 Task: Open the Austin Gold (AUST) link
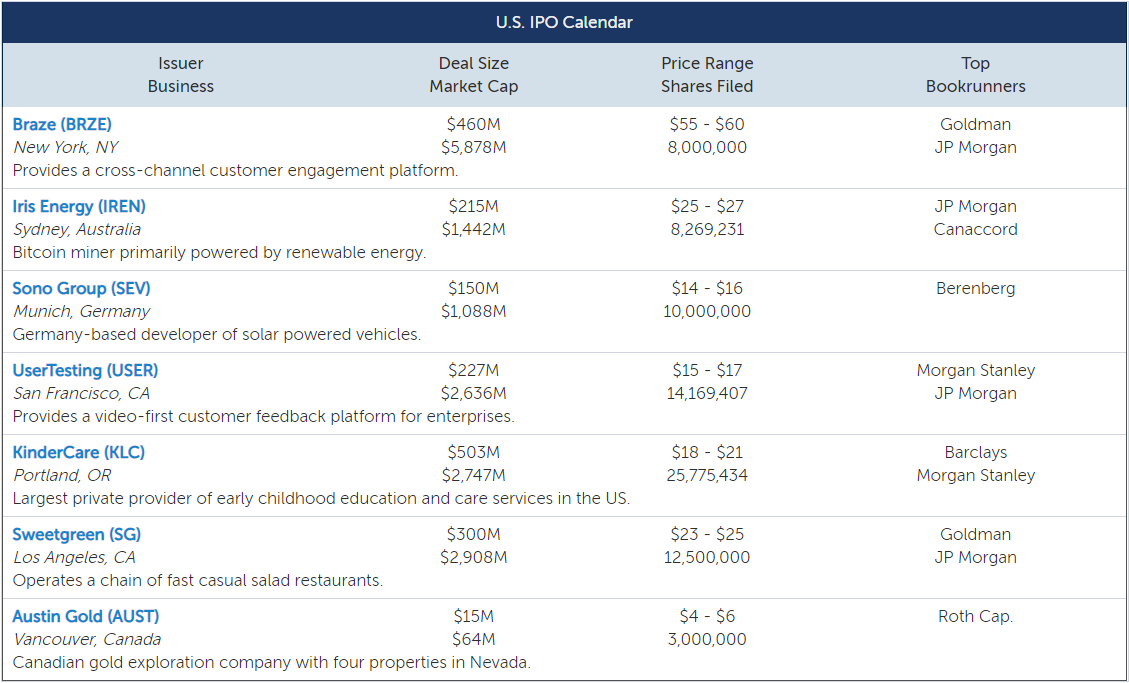[x=86, y=617]
